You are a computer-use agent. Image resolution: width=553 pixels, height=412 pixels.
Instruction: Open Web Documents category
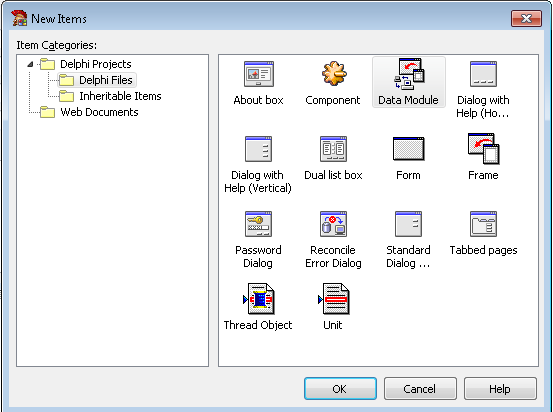[99, 112]
